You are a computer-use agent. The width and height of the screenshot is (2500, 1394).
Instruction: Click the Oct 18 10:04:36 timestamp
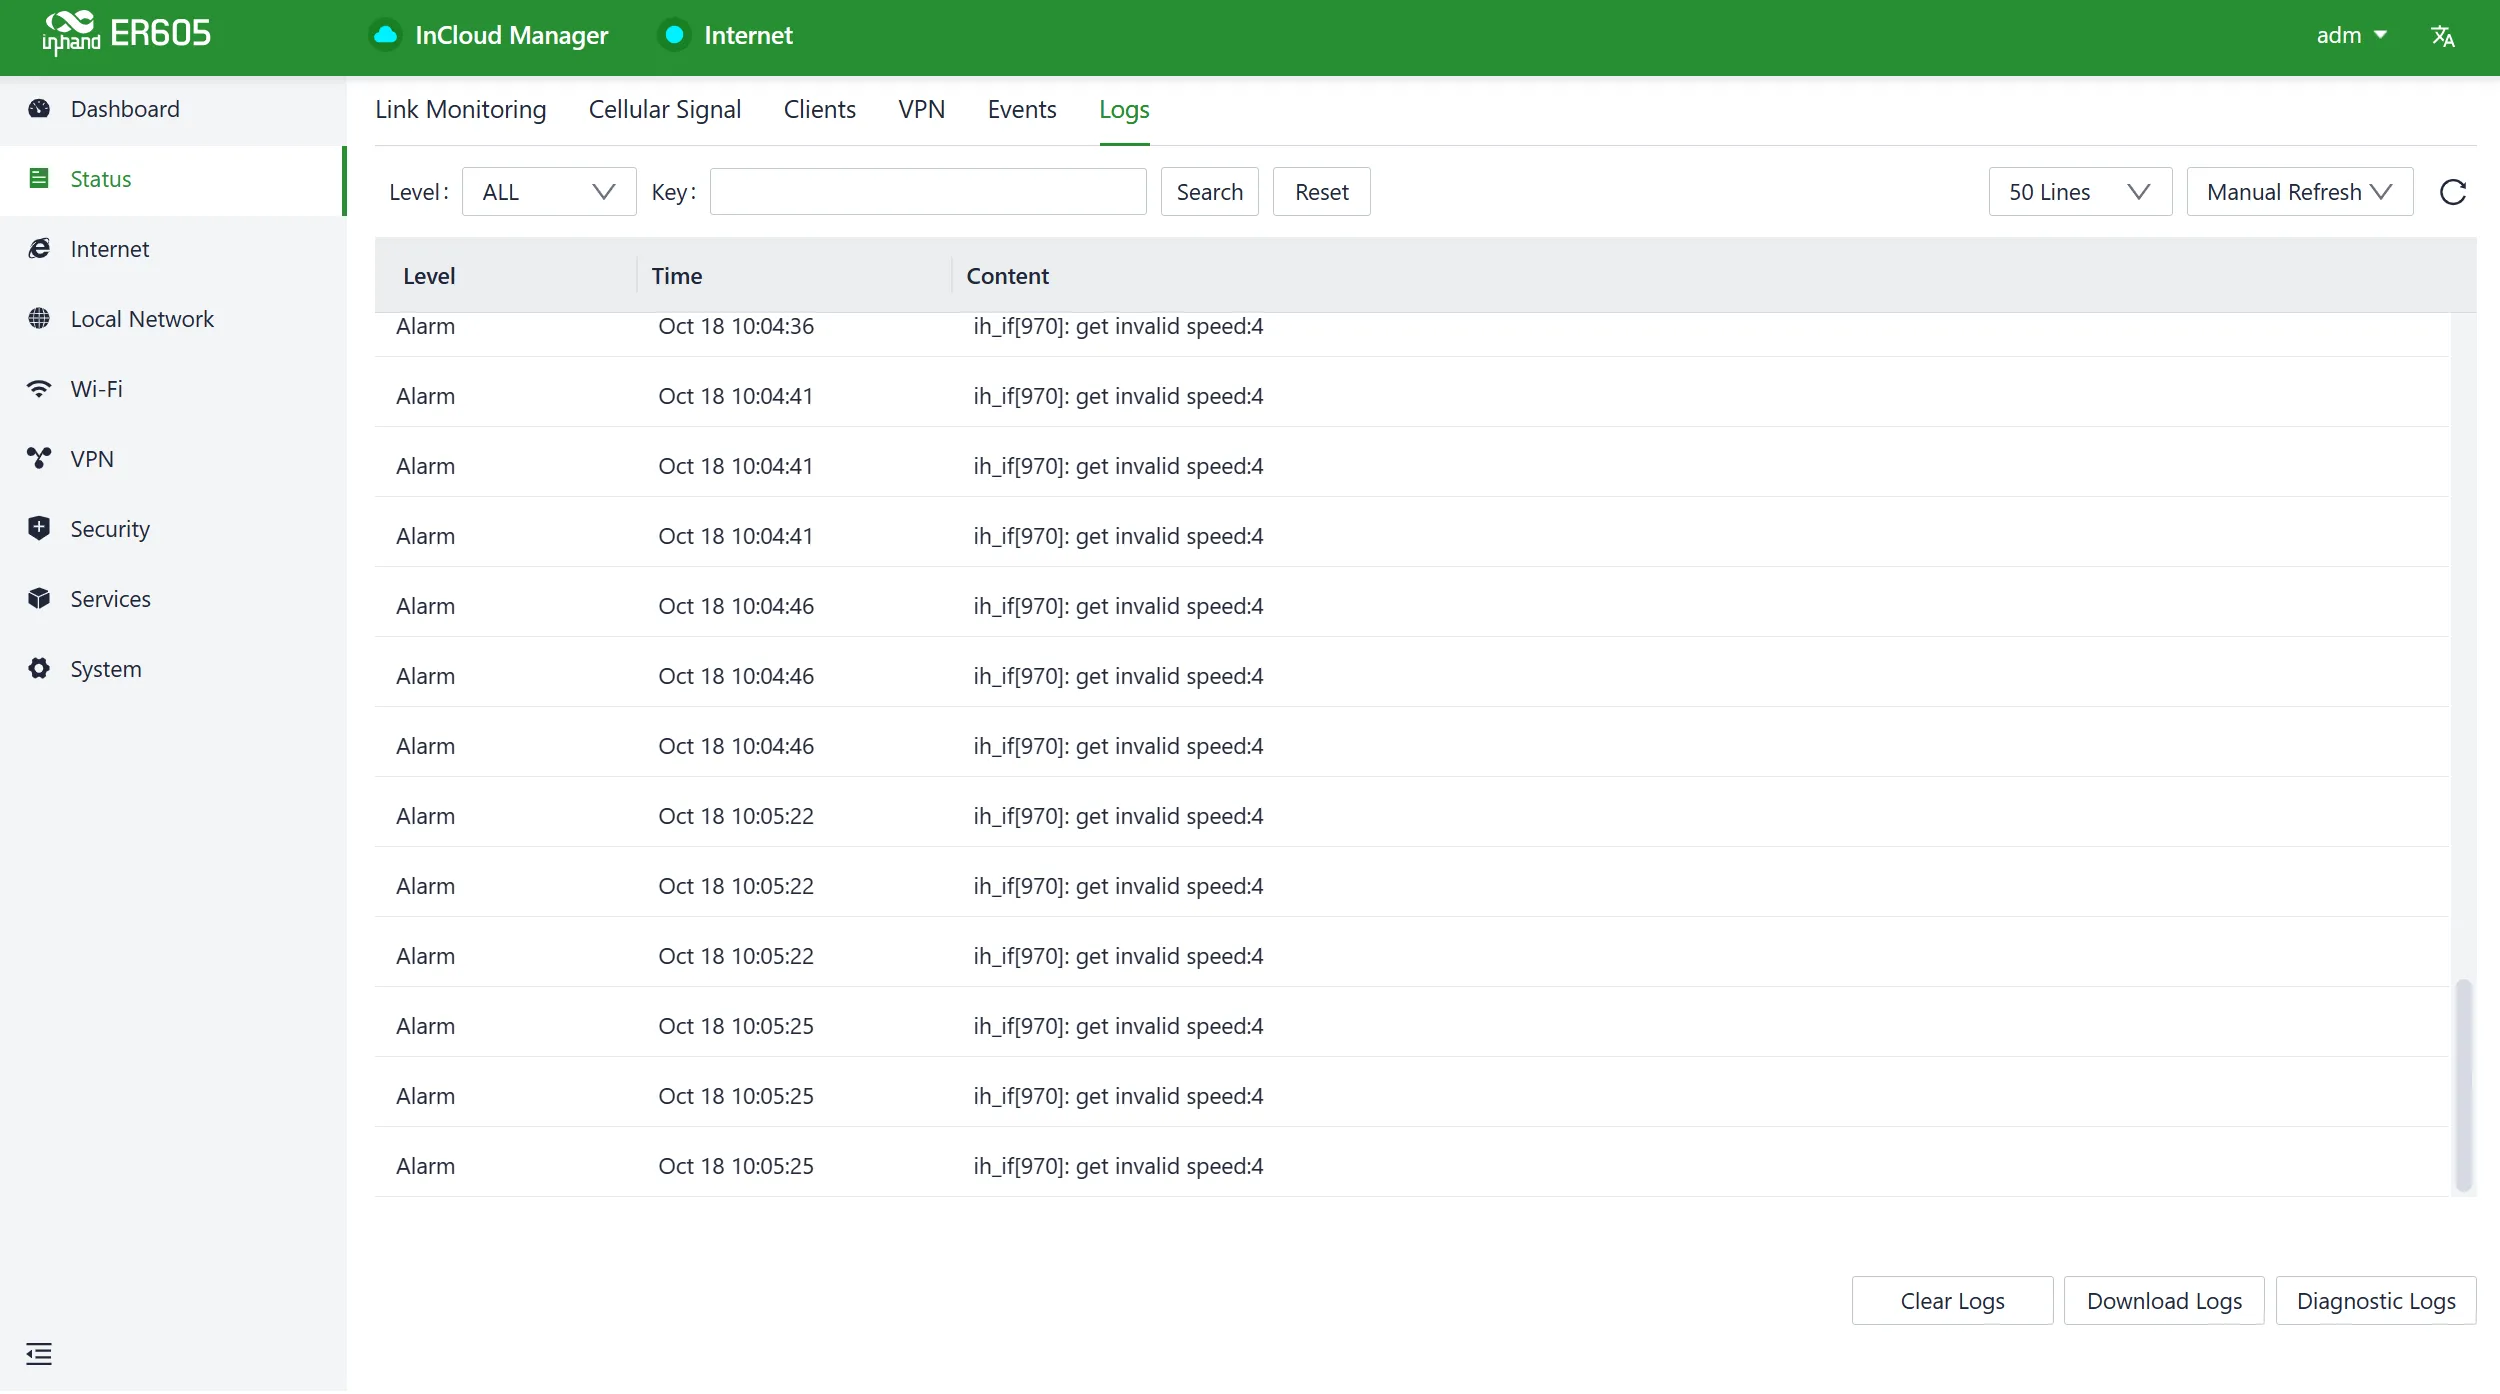click(736, 327)
